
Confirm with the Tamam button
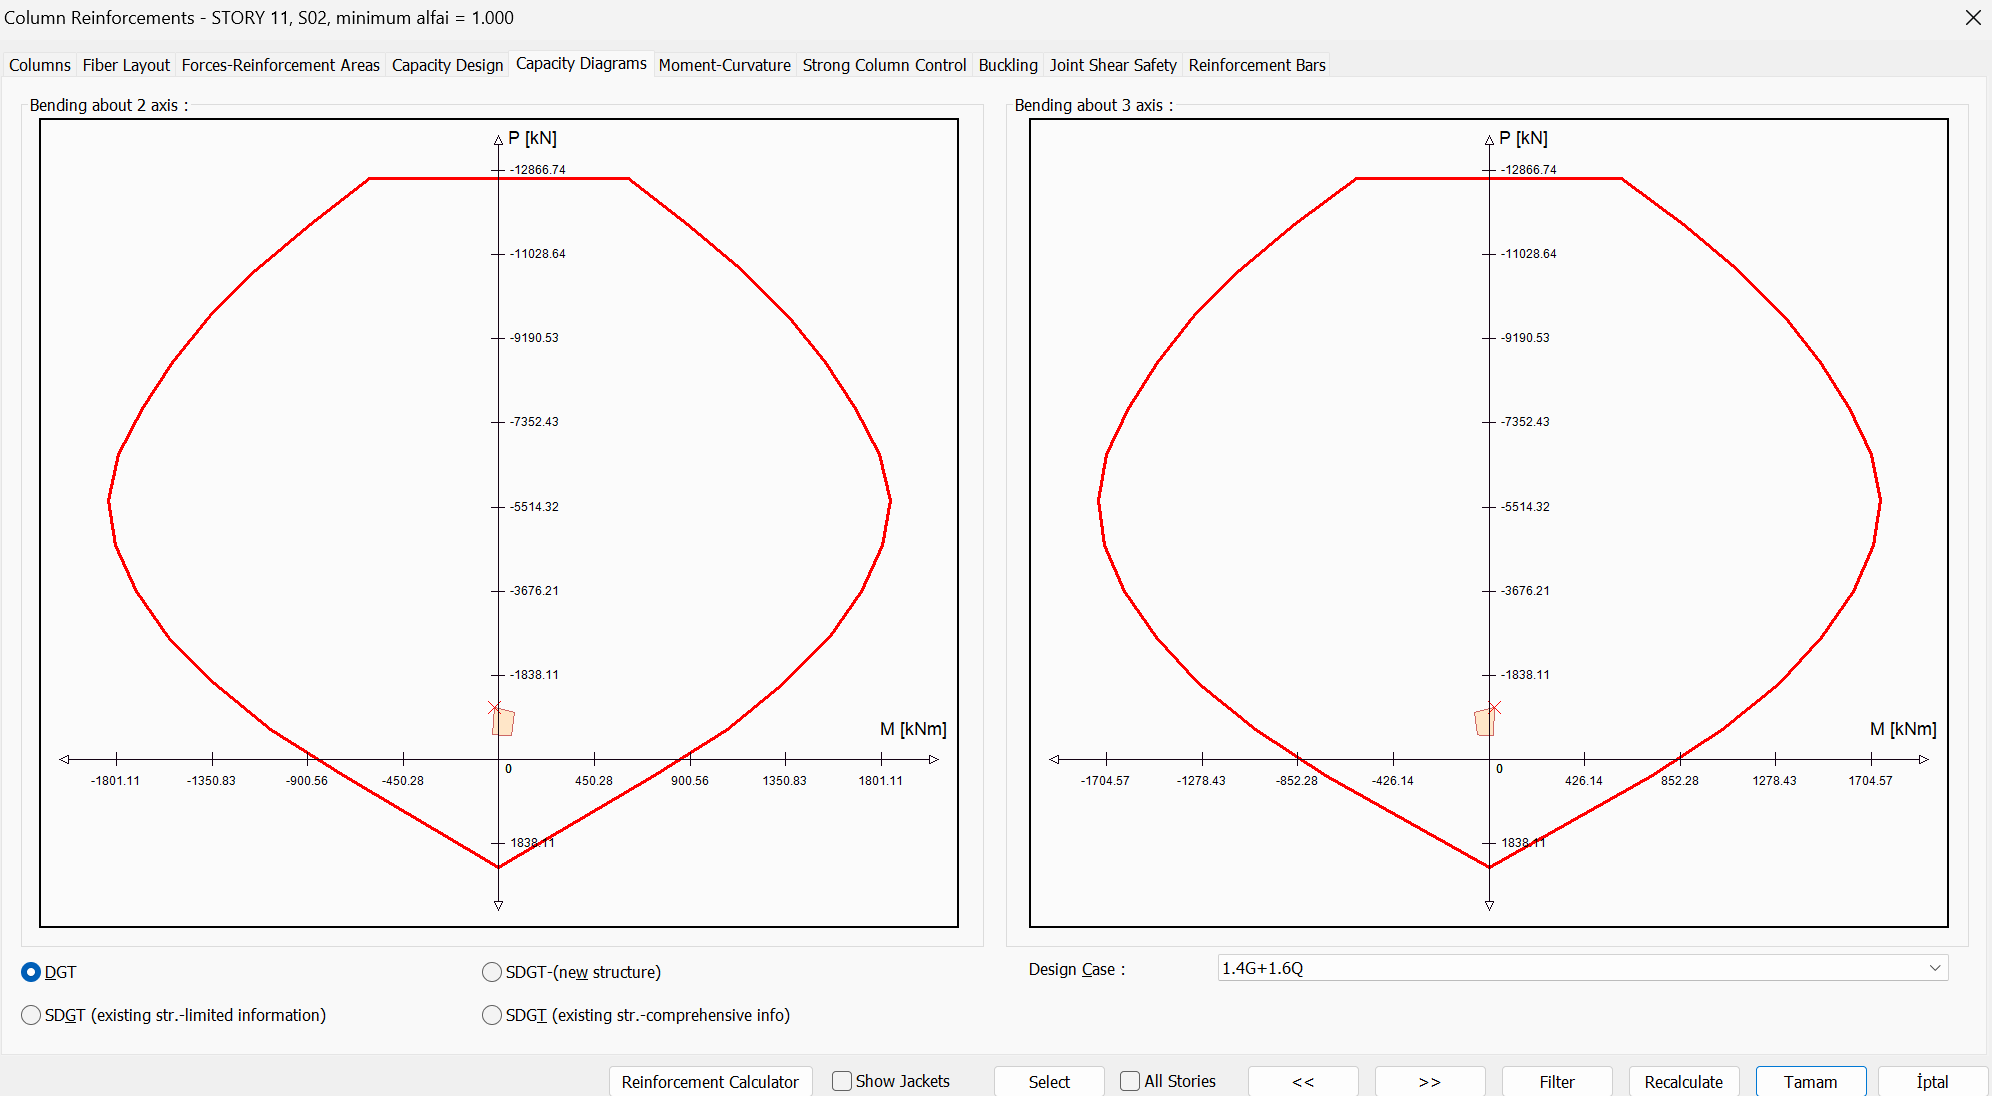tap(1810, 1082)
